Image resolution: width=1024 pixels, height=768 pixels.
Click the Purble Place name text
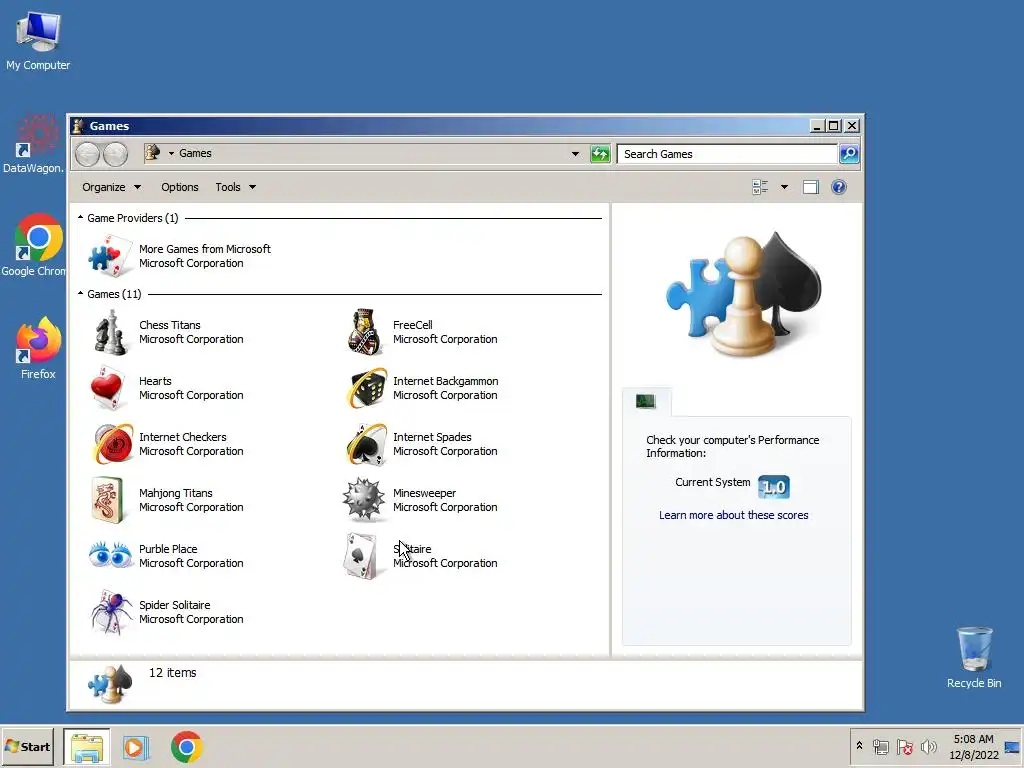(168, 549)
